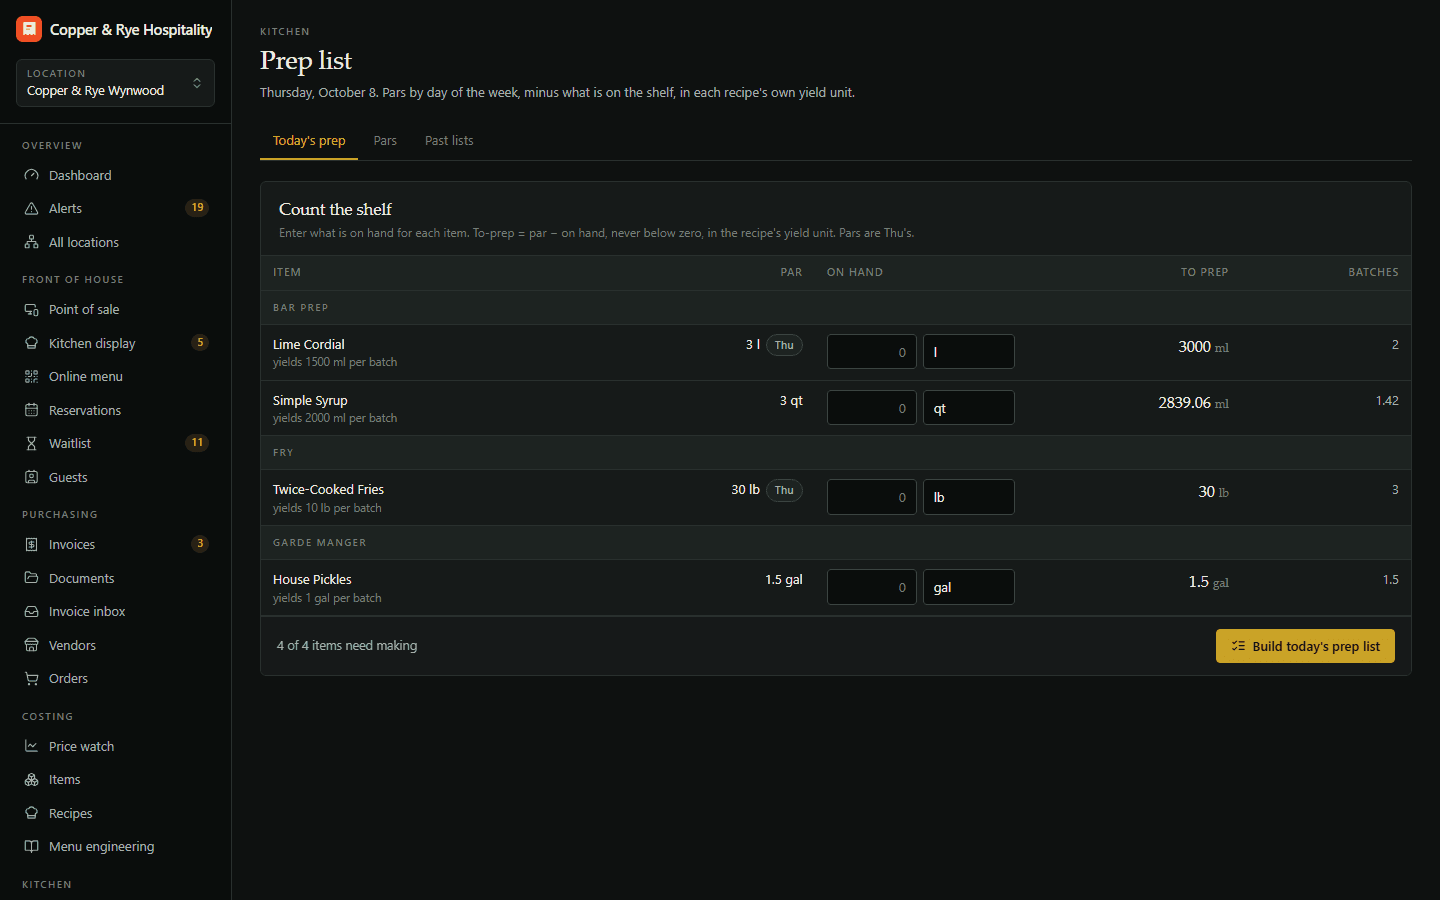
Task: Open the Menu engineering book icon
Action: [x=31, y=846]
